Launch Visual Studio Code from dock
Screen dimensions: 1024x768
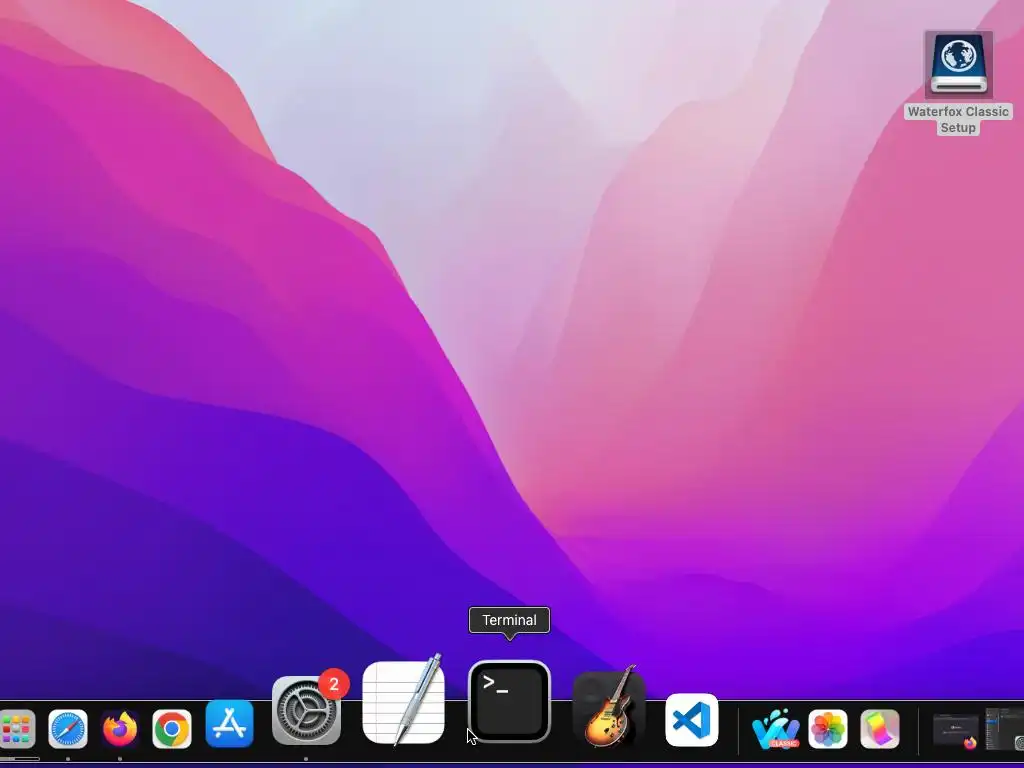[692, 720]
